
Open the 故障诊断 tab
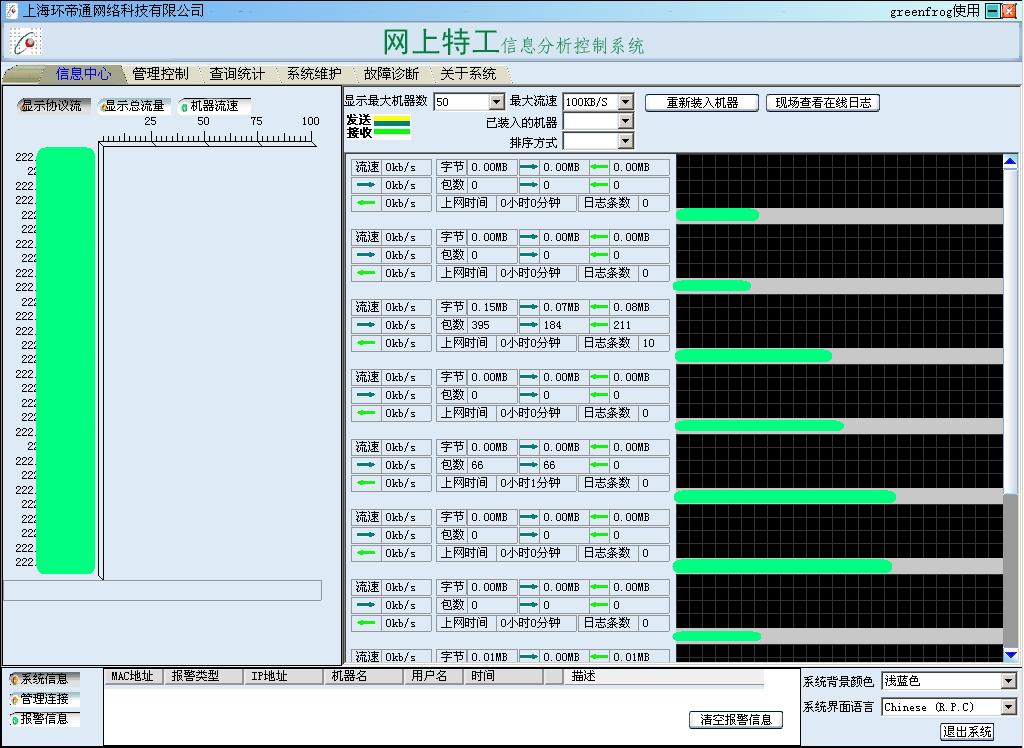click(x=391, y=74)
